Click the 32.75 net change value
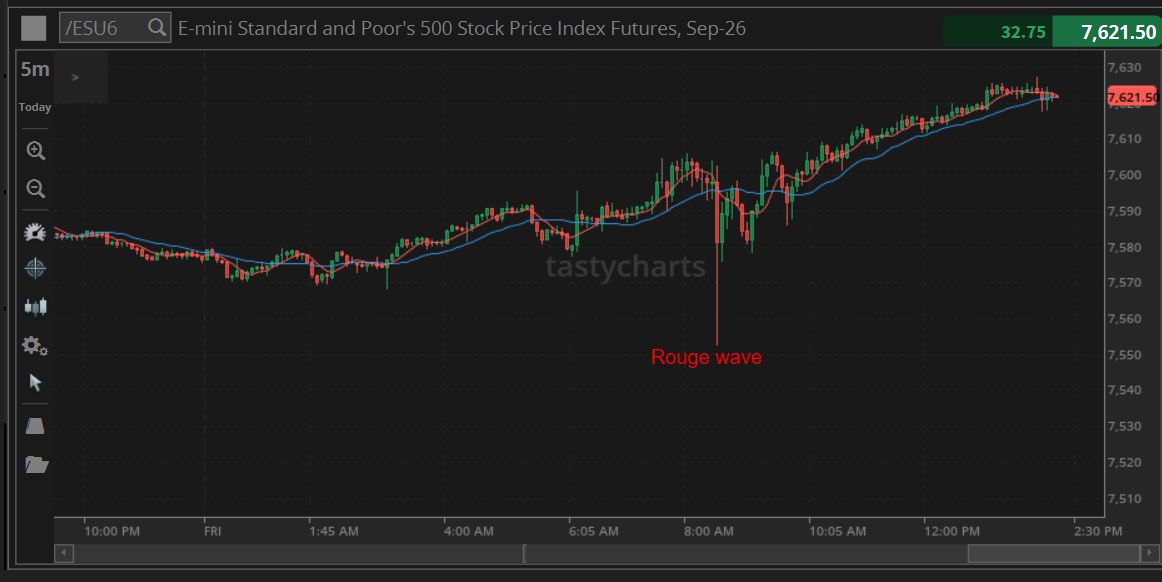The height and width of the screenshot is (582, 1162). click(1023, 32)
